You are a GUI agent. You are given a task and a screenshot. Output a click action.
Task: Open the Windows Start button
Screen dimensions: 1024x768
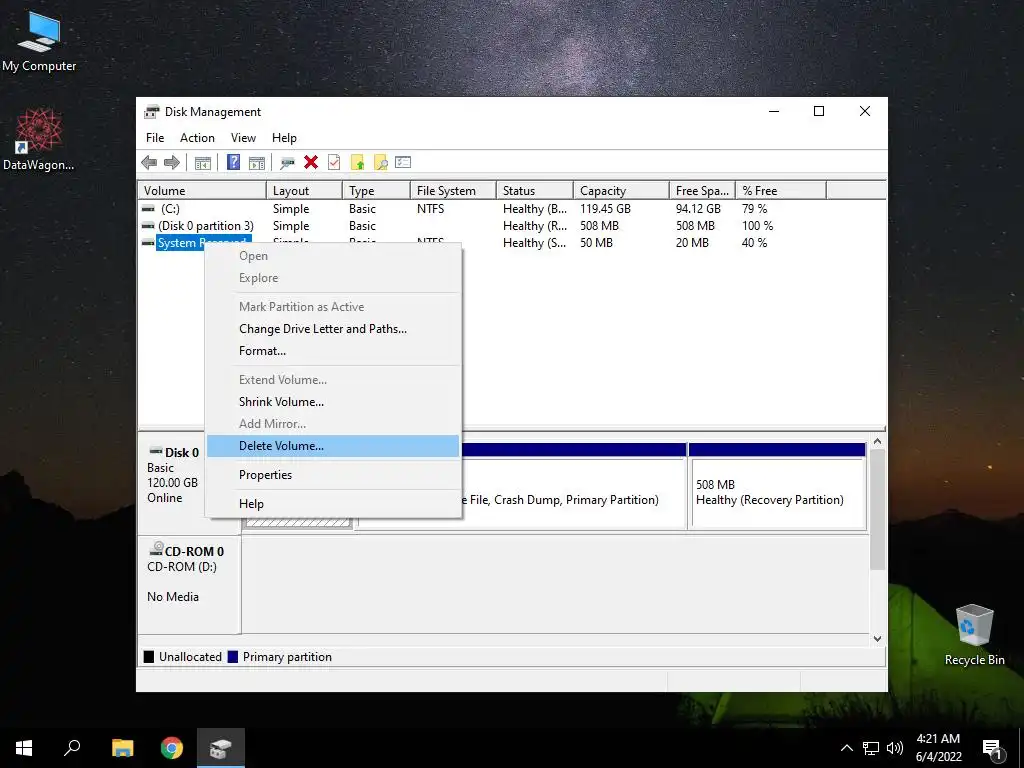(24, 748)
